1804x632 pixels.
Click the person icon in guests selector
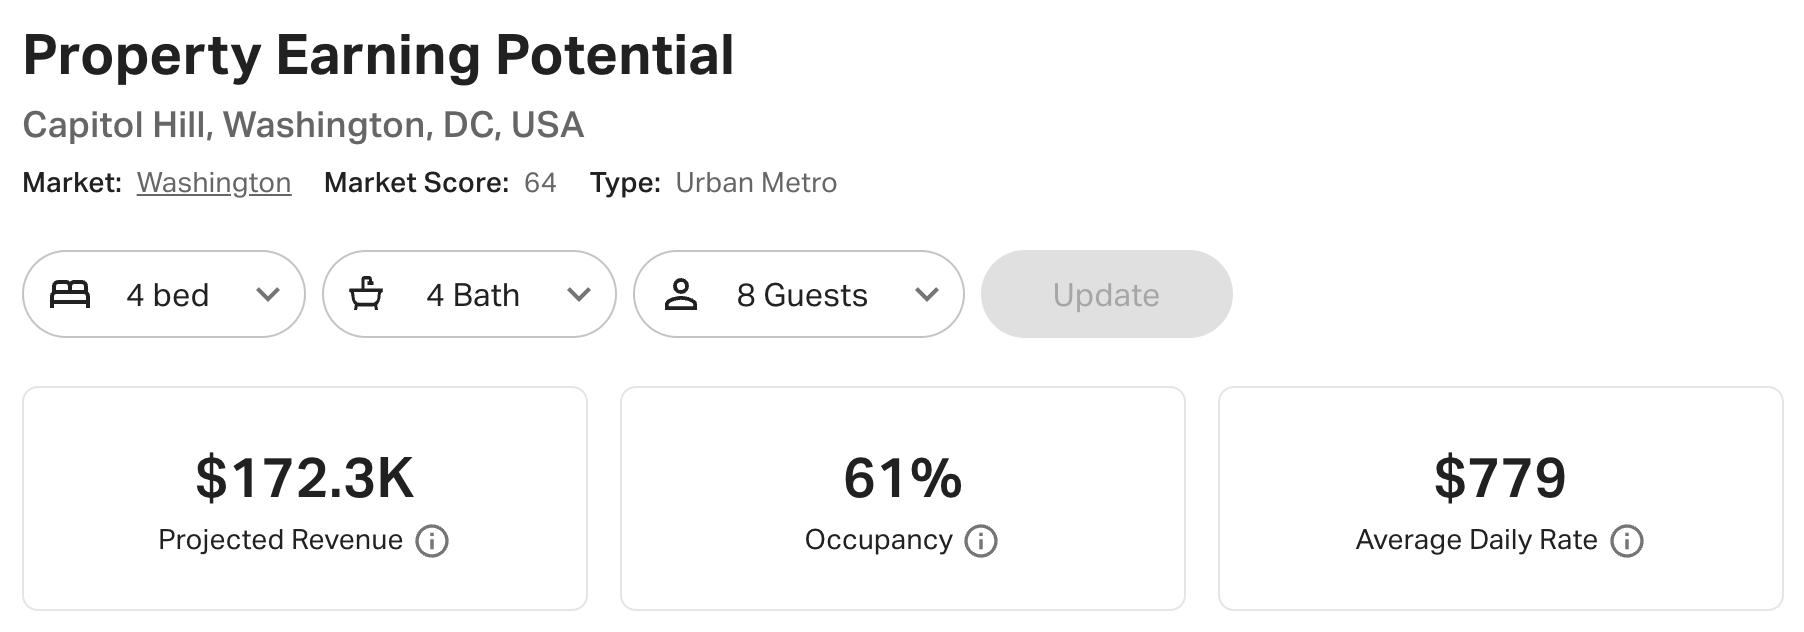tap(681, 294)
